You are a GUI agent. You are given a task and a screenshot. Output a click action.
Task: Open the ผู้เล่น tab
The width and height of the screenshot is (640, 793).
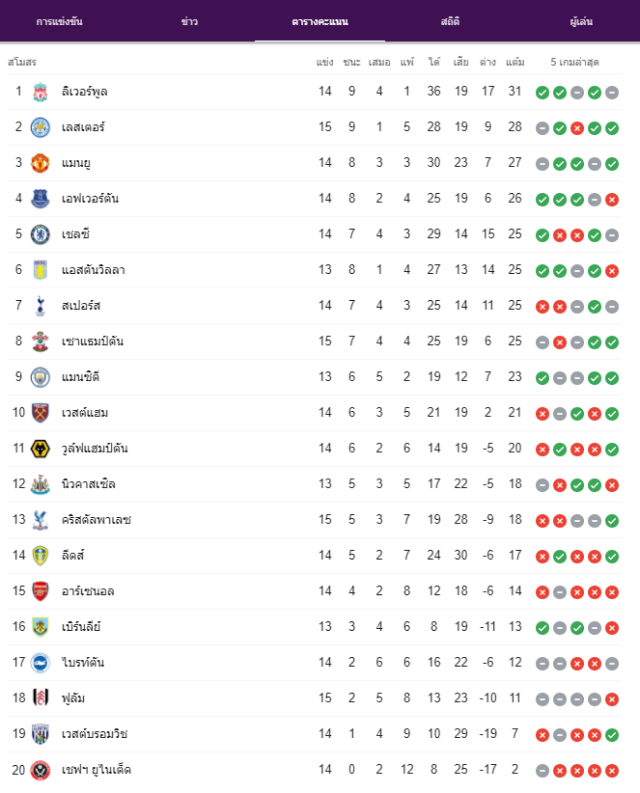pyautogui.click(x=581, y=21)
